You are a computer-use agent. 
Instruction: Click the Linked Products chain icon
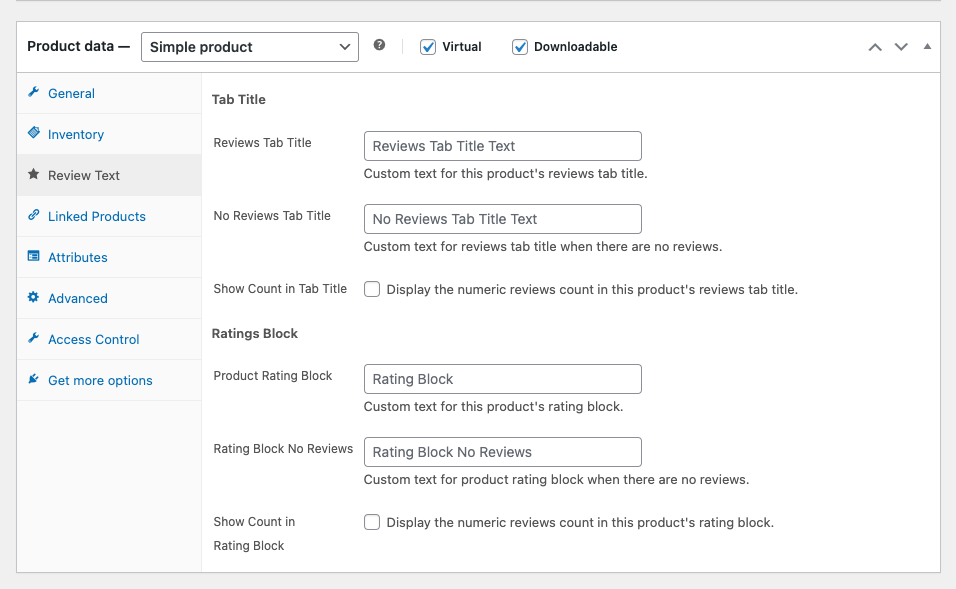coord(34,216)
